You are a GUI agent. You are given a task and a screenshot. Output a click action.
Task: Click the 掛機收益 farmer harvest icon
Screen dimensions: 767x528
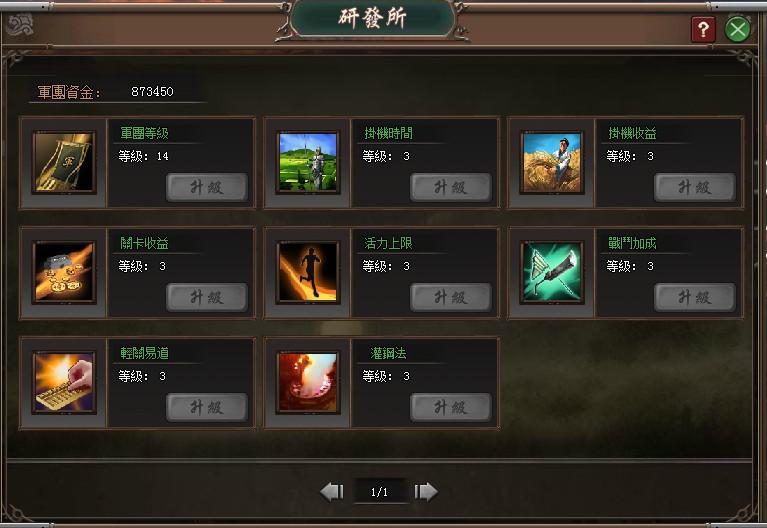552,162
